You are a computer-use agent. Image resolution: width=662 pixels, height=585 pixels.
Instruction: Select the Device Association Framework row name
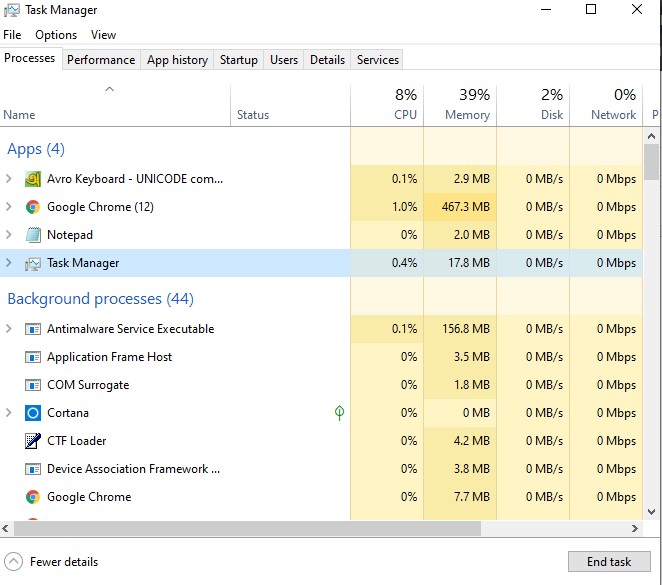133,469
